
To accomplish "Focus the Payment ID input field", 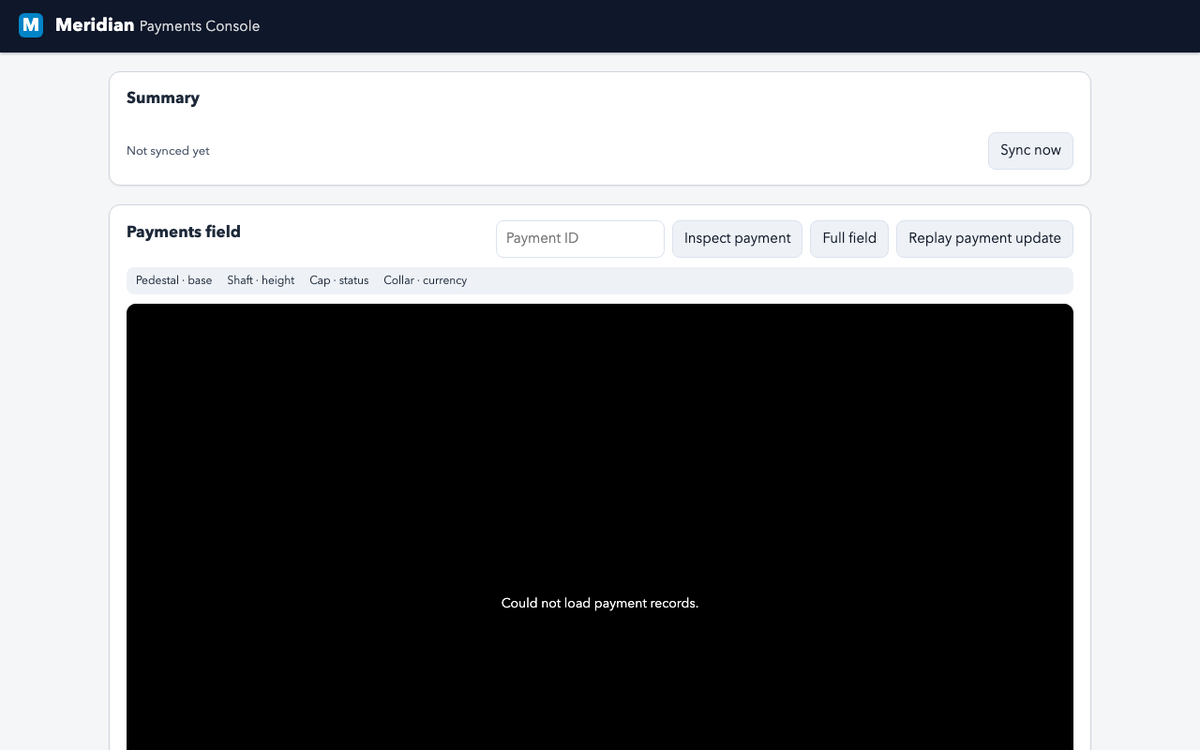I will coord(580,239).
